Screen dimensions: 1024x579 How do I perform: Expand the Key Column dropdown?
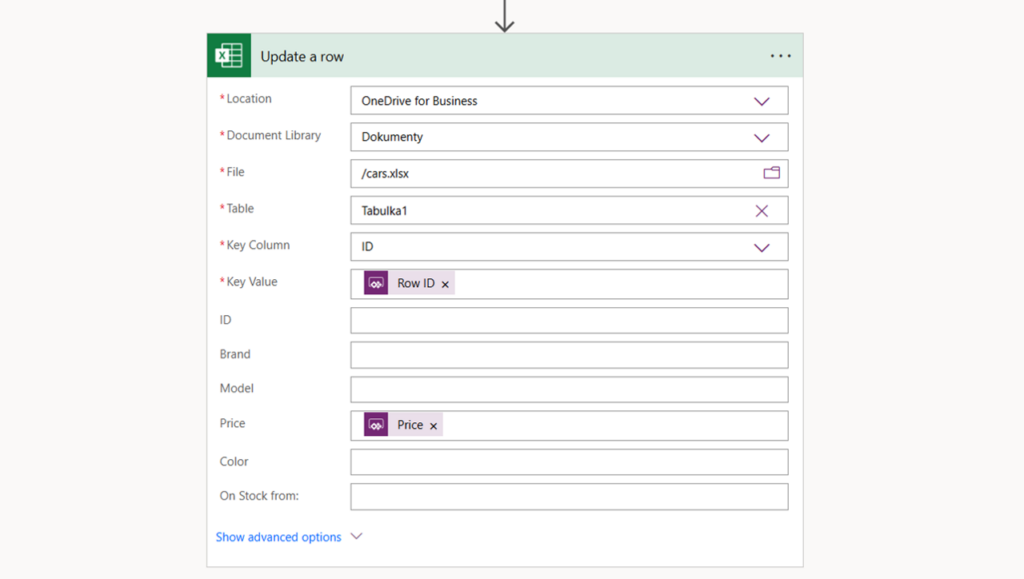tap(761, 247)
